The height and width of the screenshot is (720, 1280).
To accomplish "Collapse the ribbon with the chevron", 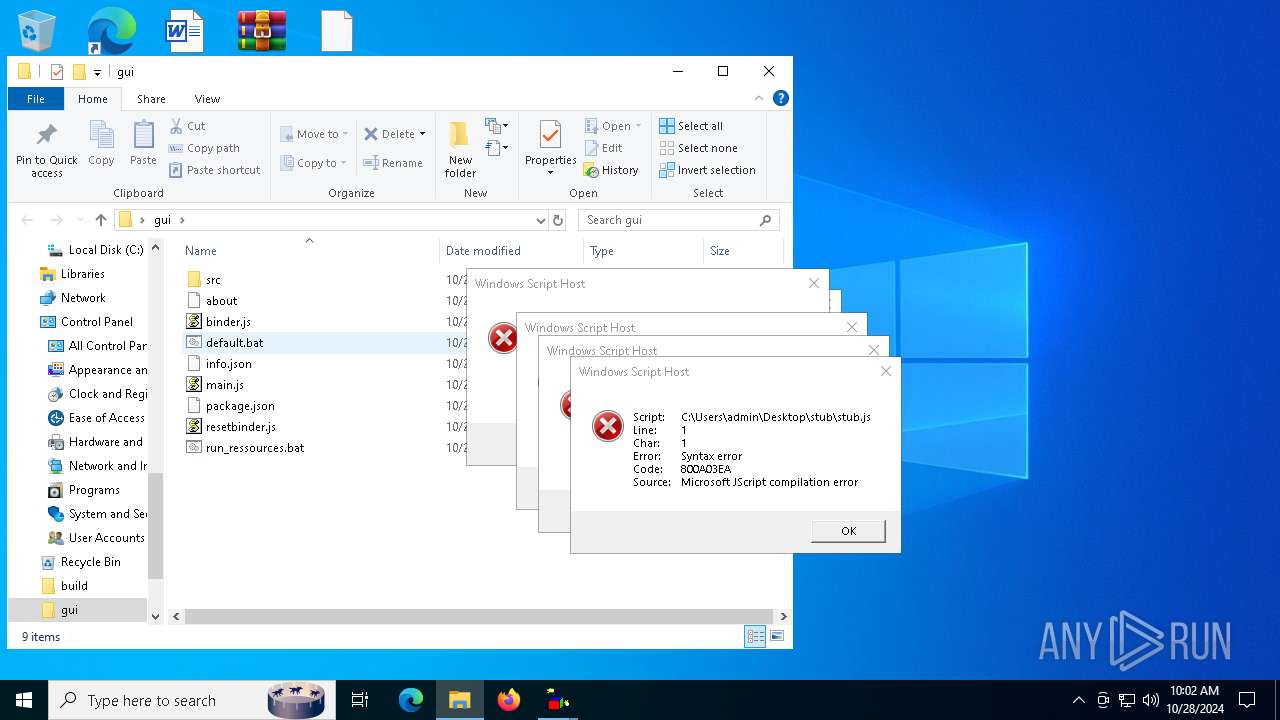I will (759, 98).
